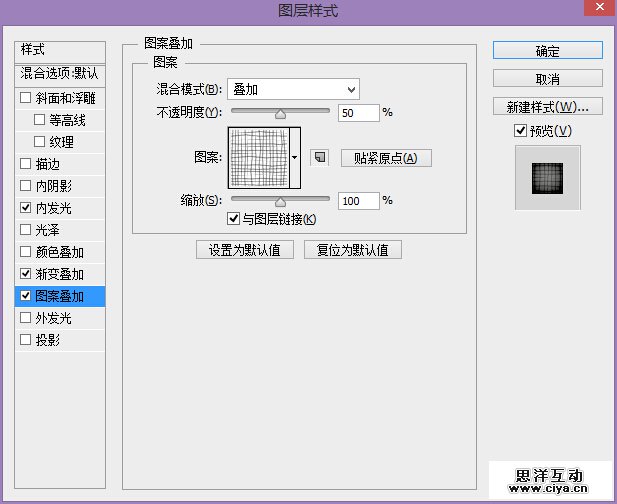Screen dimensions: 617x504
Task: Enable the 外发光 checkbox
Action: 26,318
